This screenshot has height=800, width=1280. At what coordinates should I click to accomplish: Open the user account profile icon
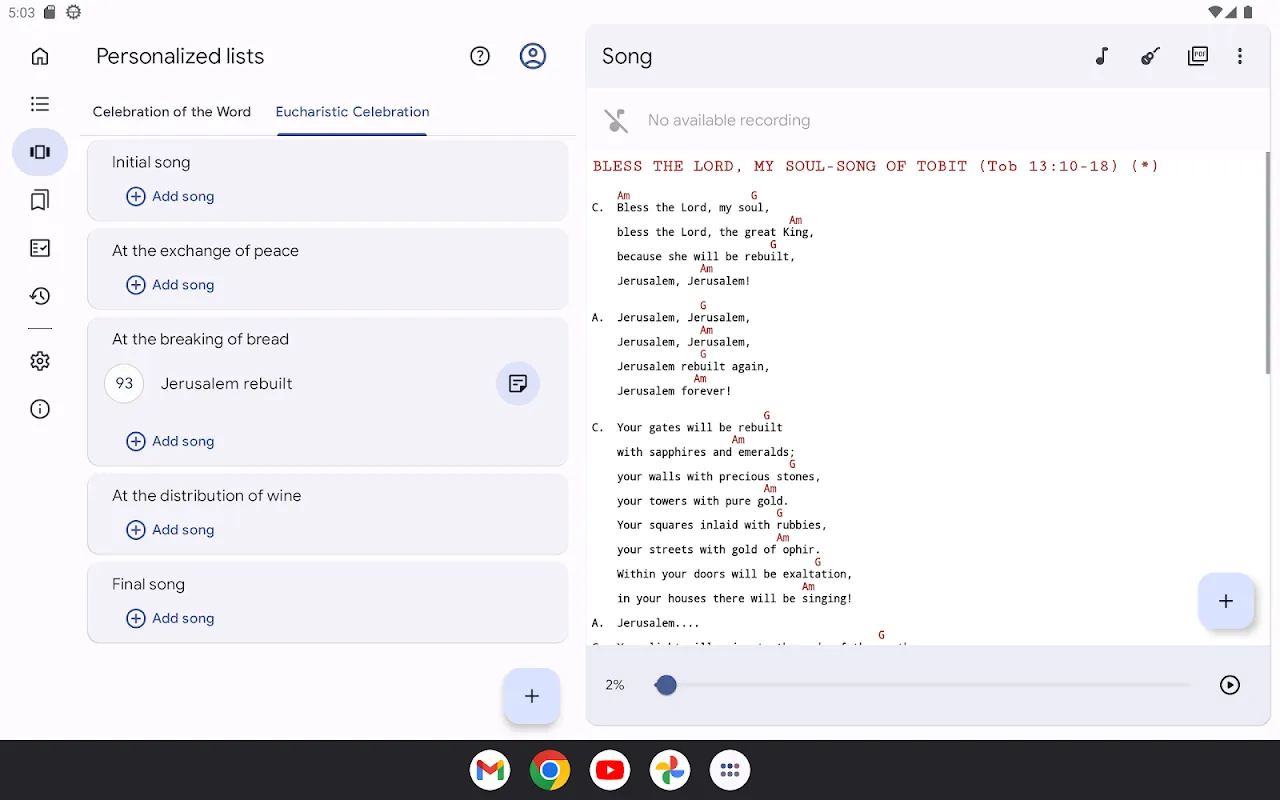coord(533,57)
